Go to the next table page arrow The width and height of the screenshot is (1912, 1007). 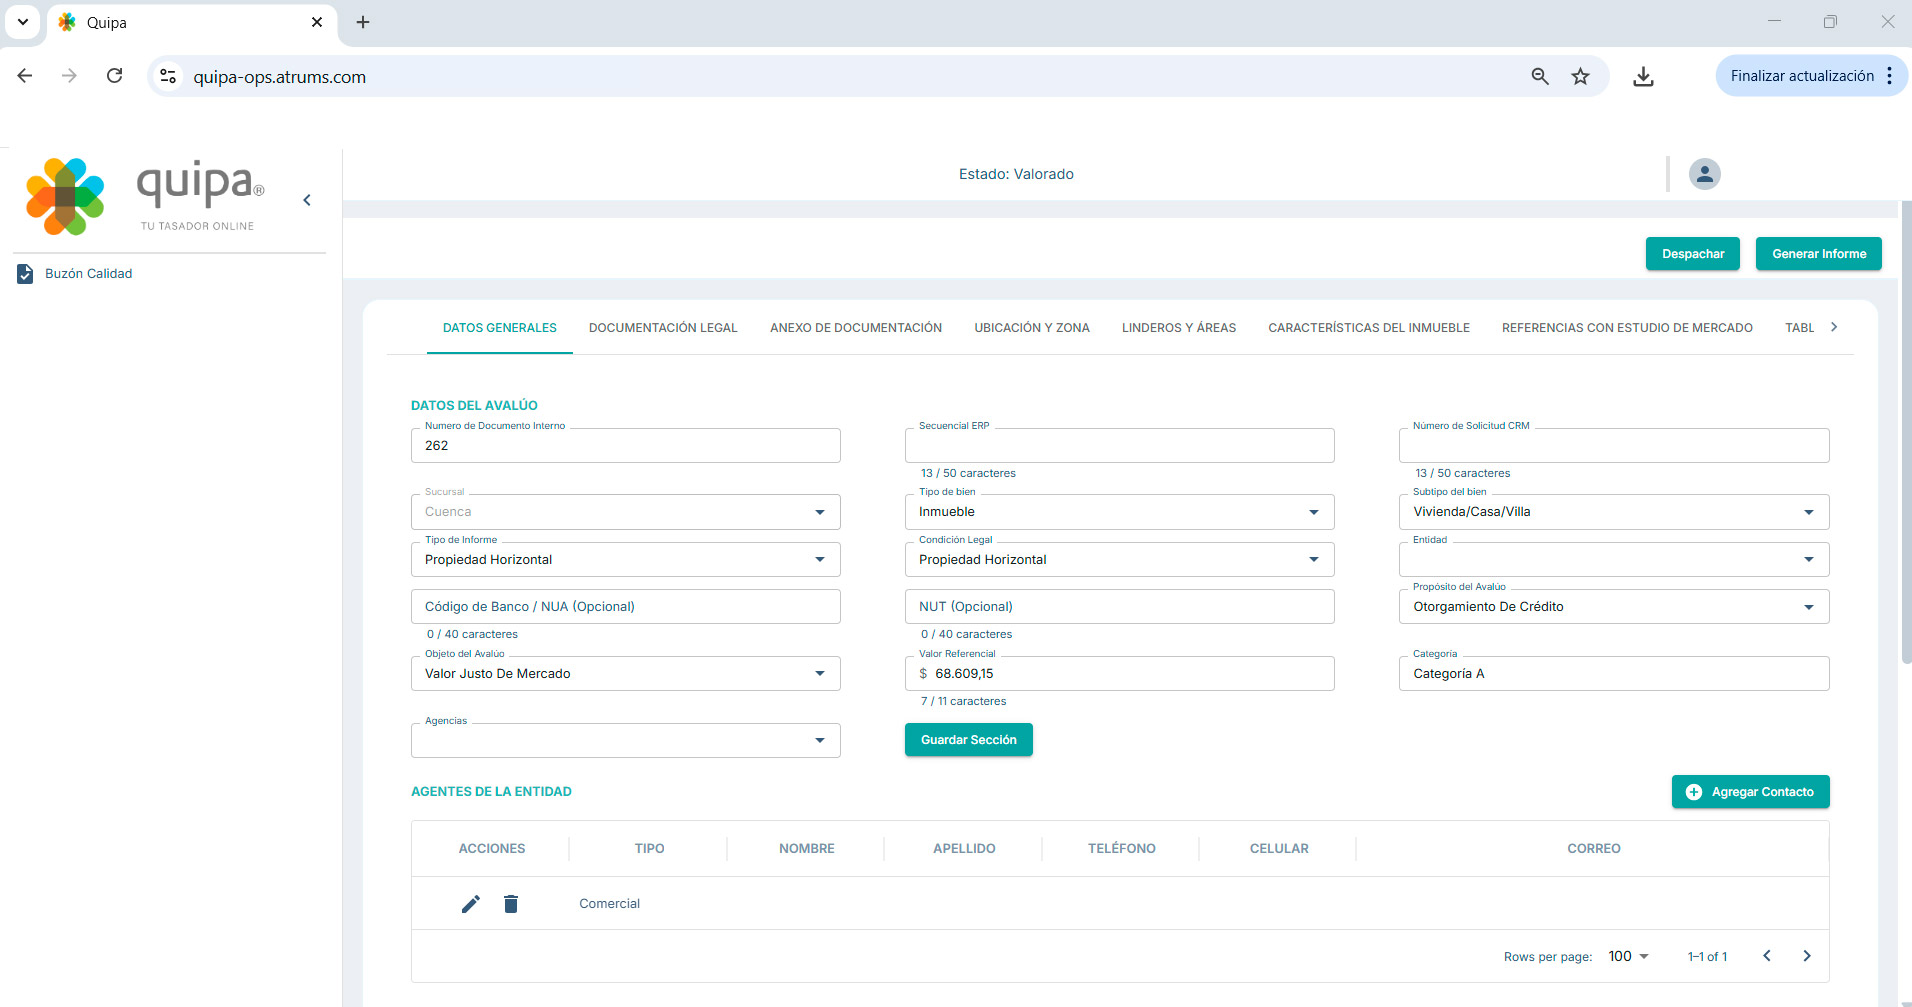1806,956
